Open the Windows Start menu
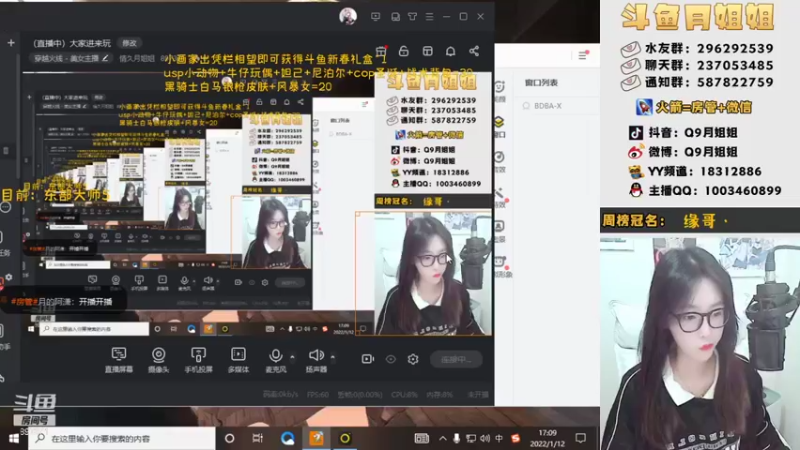 pyautogui.click(x=14, y=438)
